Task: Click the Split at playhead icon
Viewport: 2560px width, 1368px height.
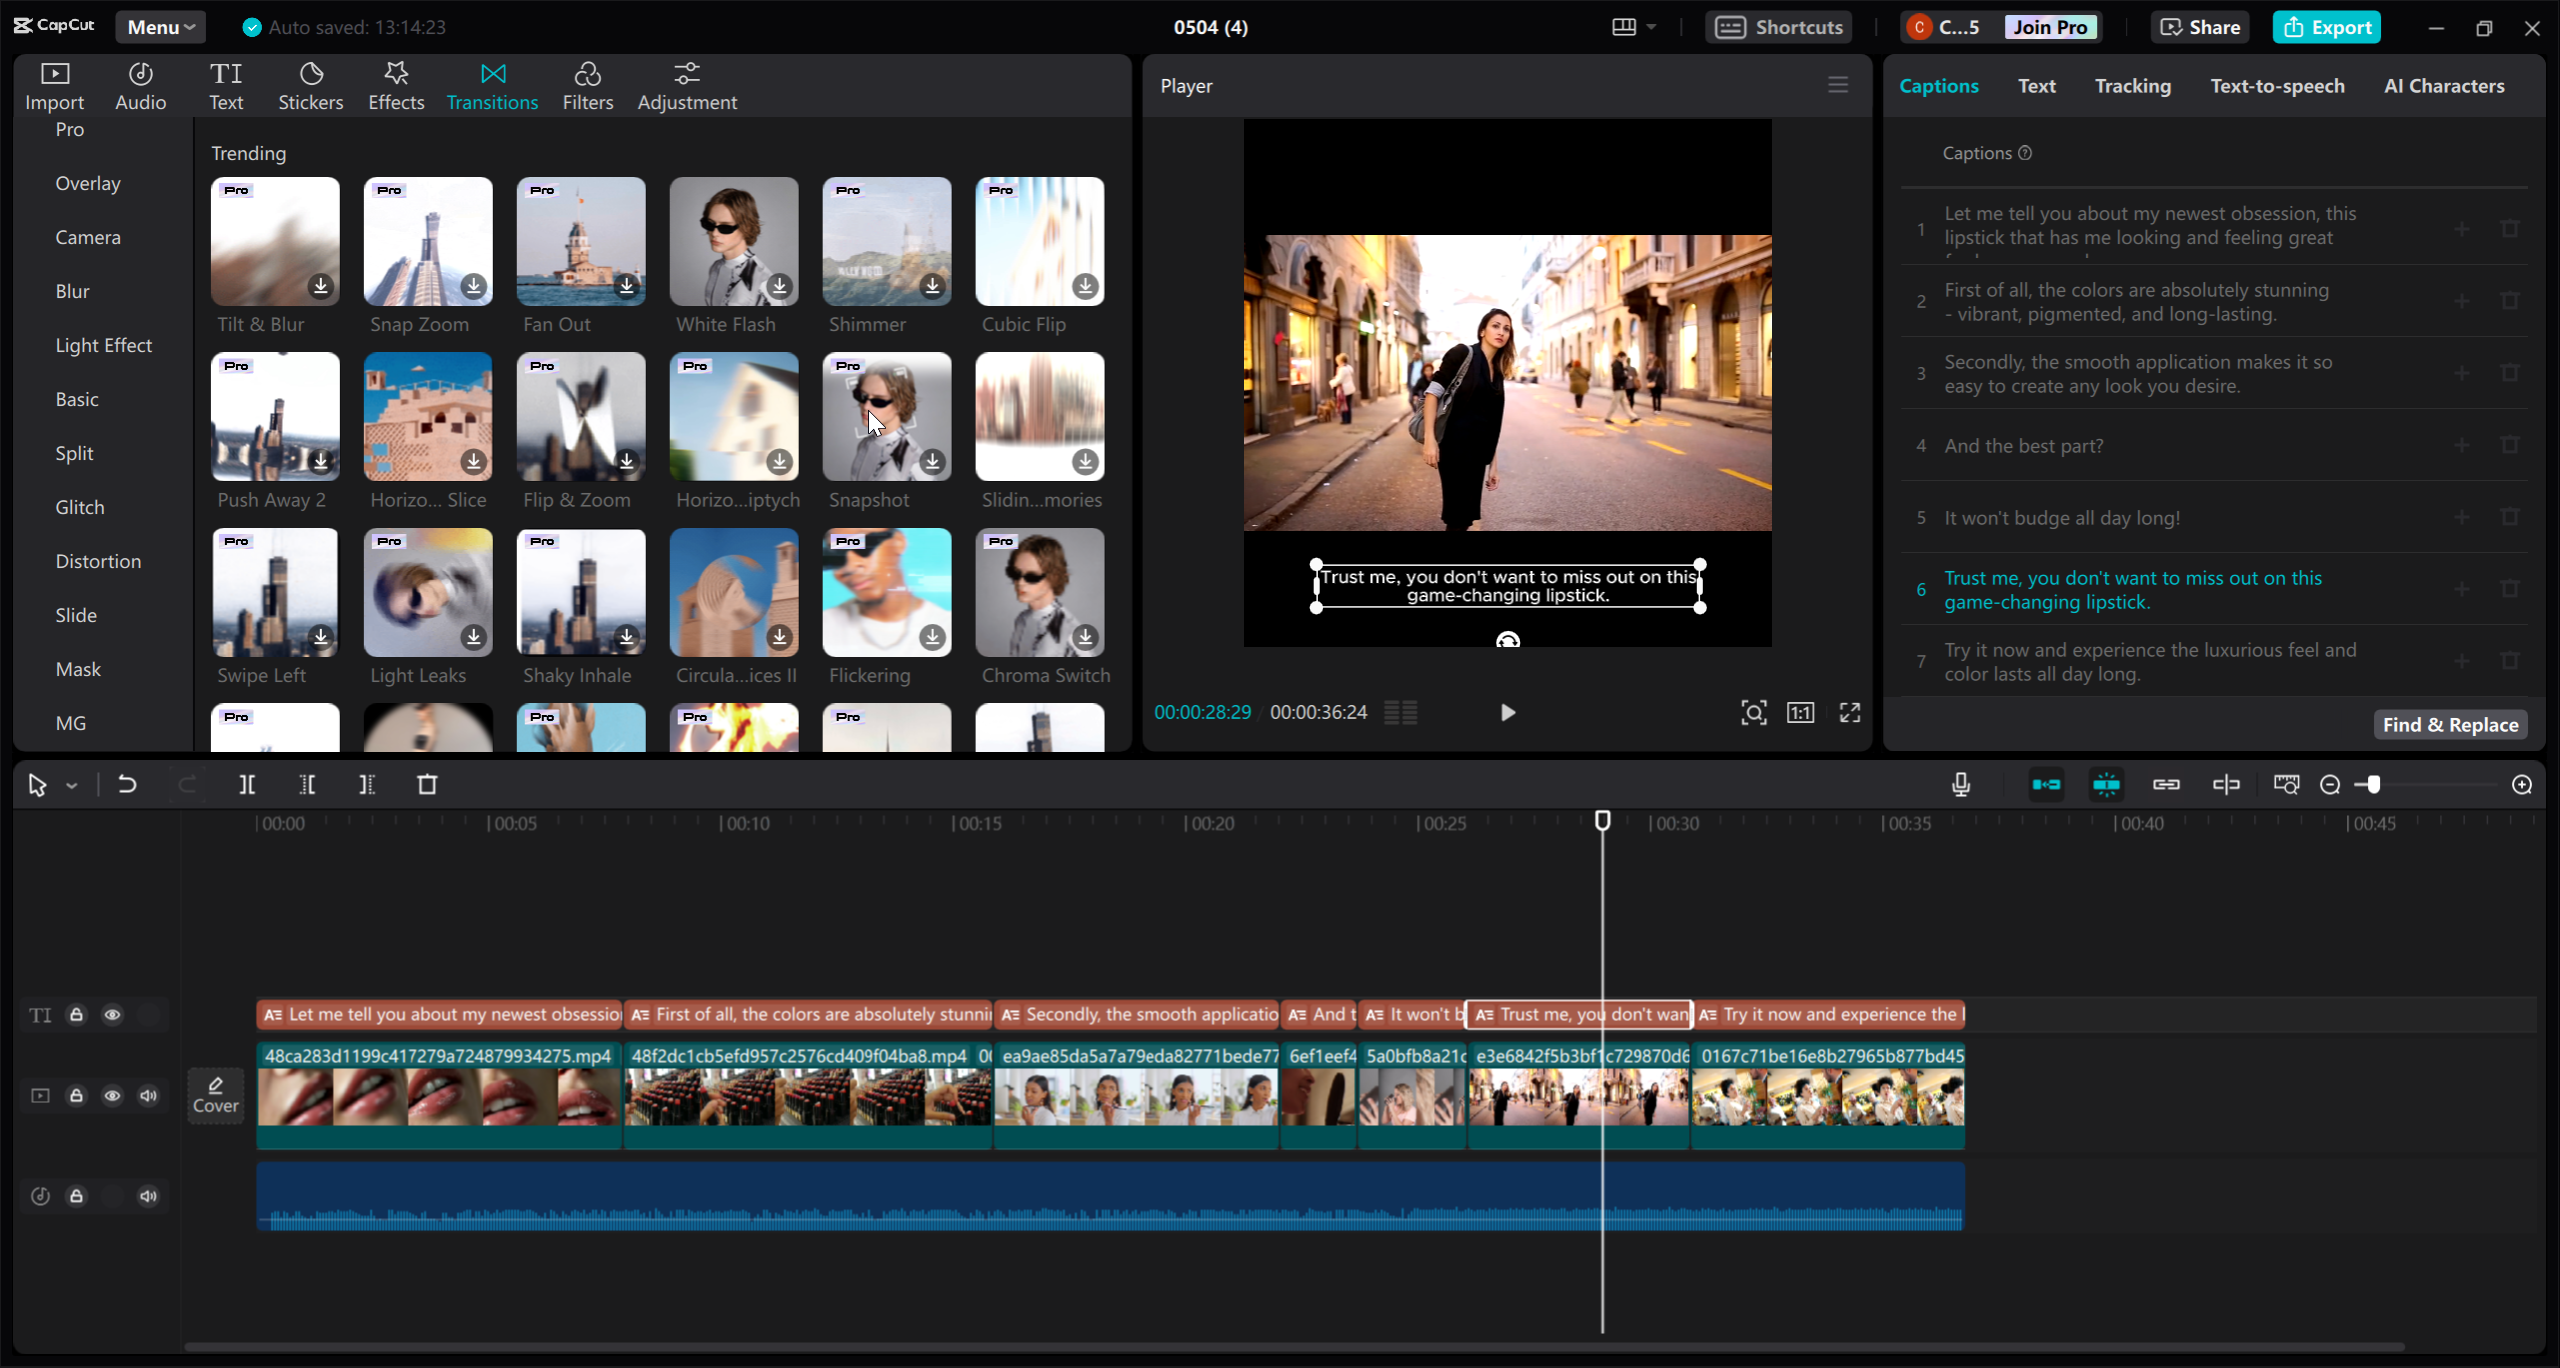Action: (x=247, y=784)
